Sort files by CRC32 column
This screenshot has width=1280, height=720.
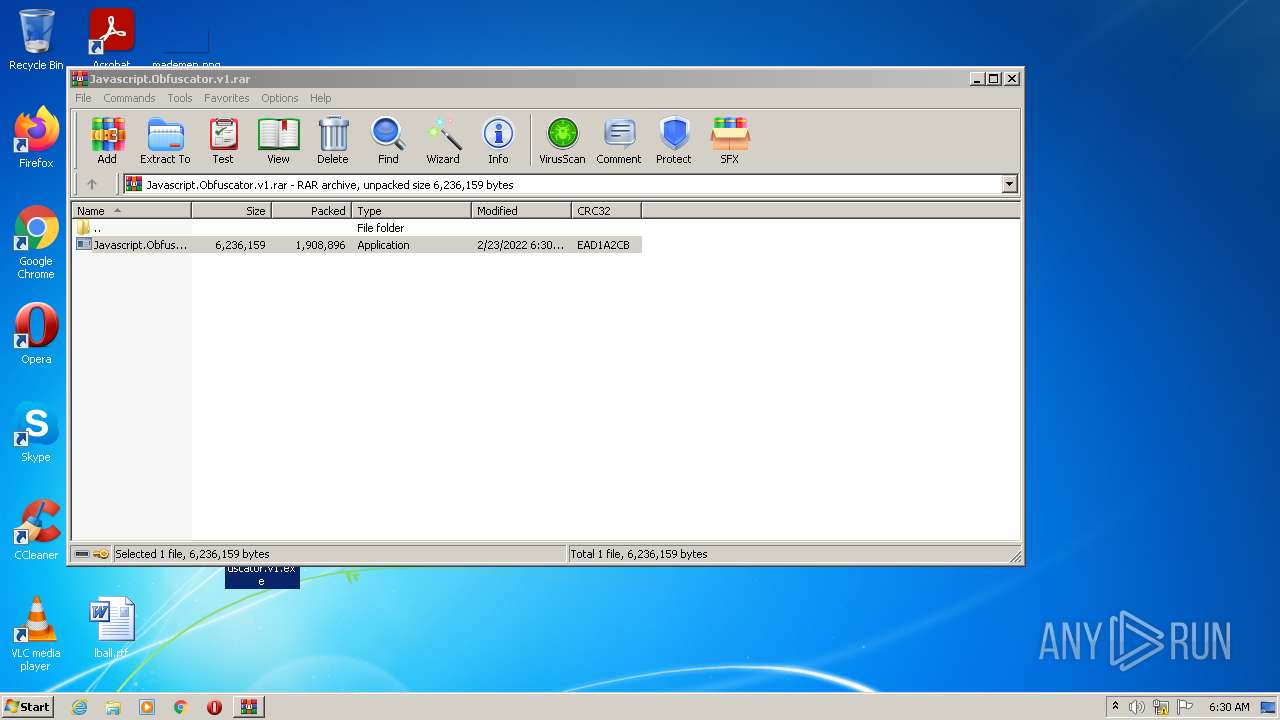point(607,211)
